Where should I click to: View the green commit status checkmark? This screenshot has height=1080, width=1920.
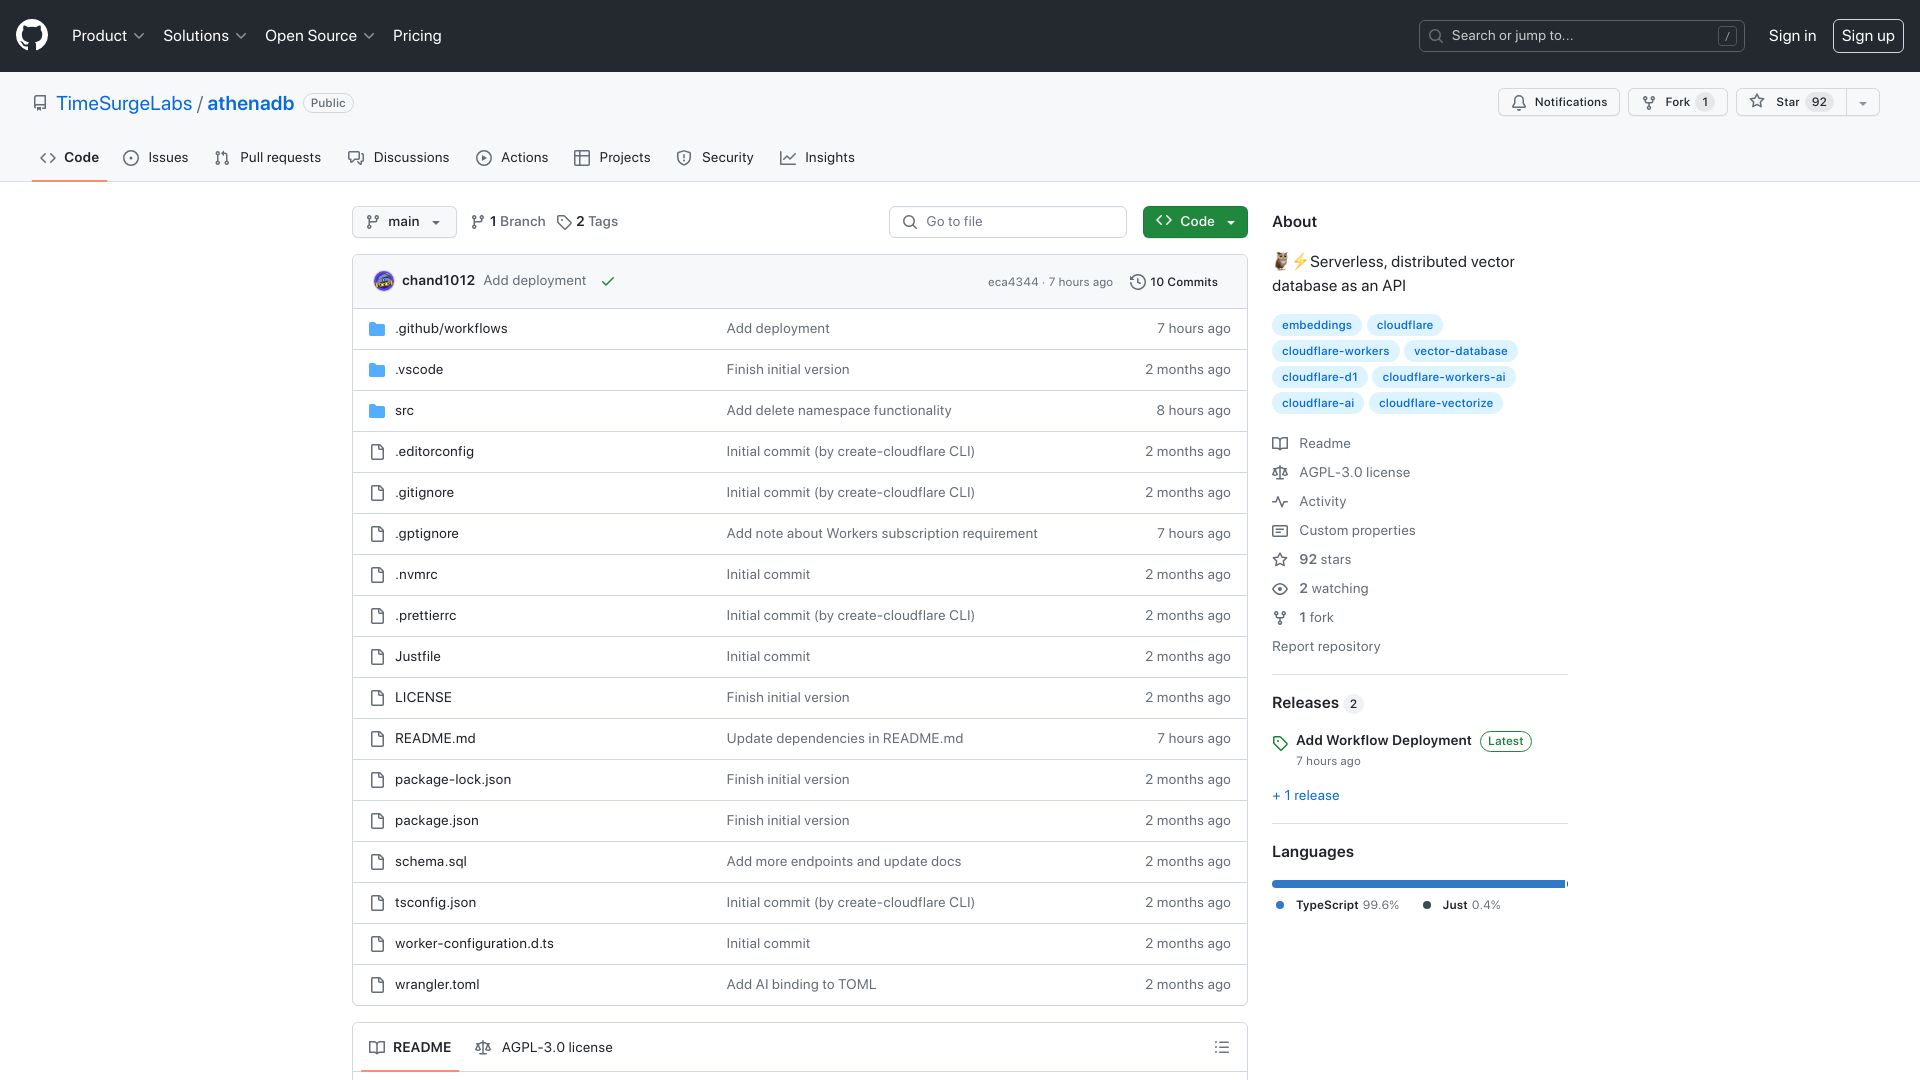pyautogui.click(x=608, y=282)
